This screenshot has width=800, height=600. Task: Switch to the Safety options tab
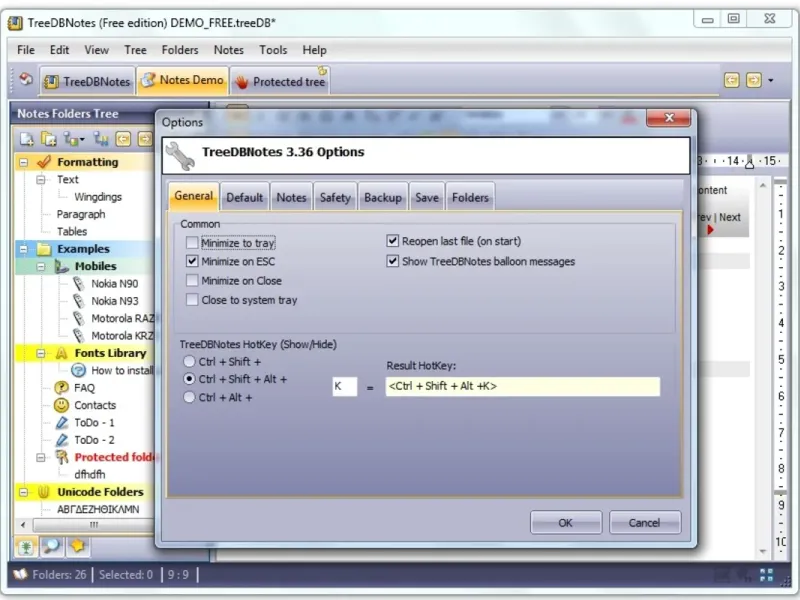(x=335, y=197)
